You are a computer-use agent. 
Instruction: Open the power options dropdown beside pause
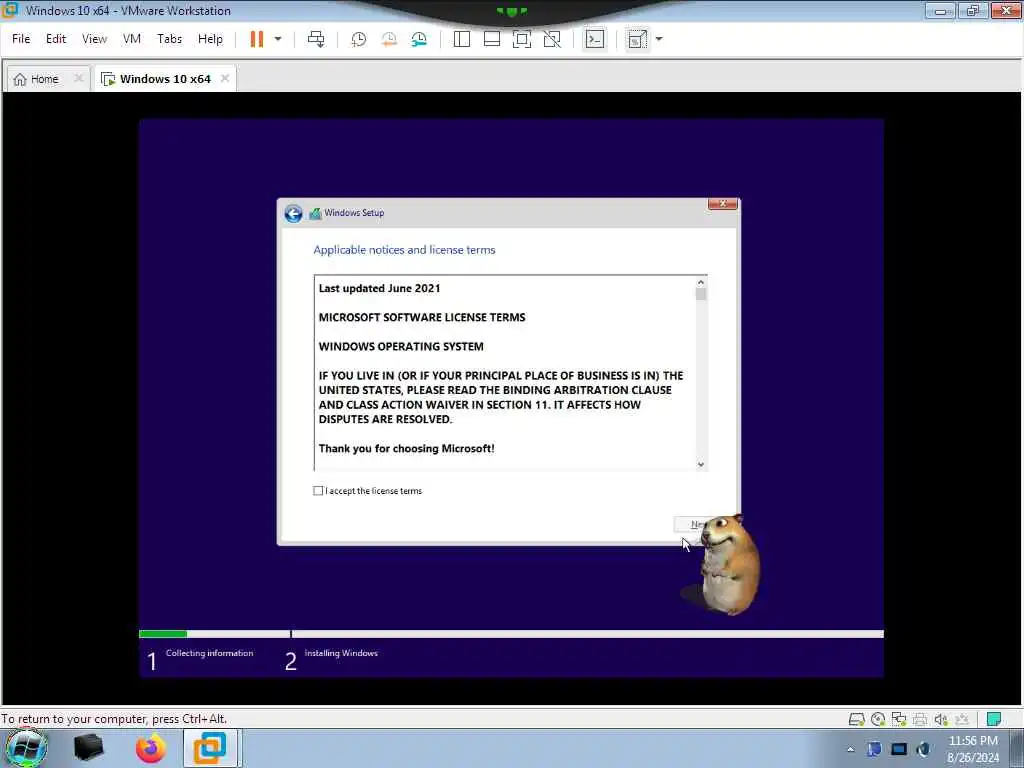click(278, 39)
